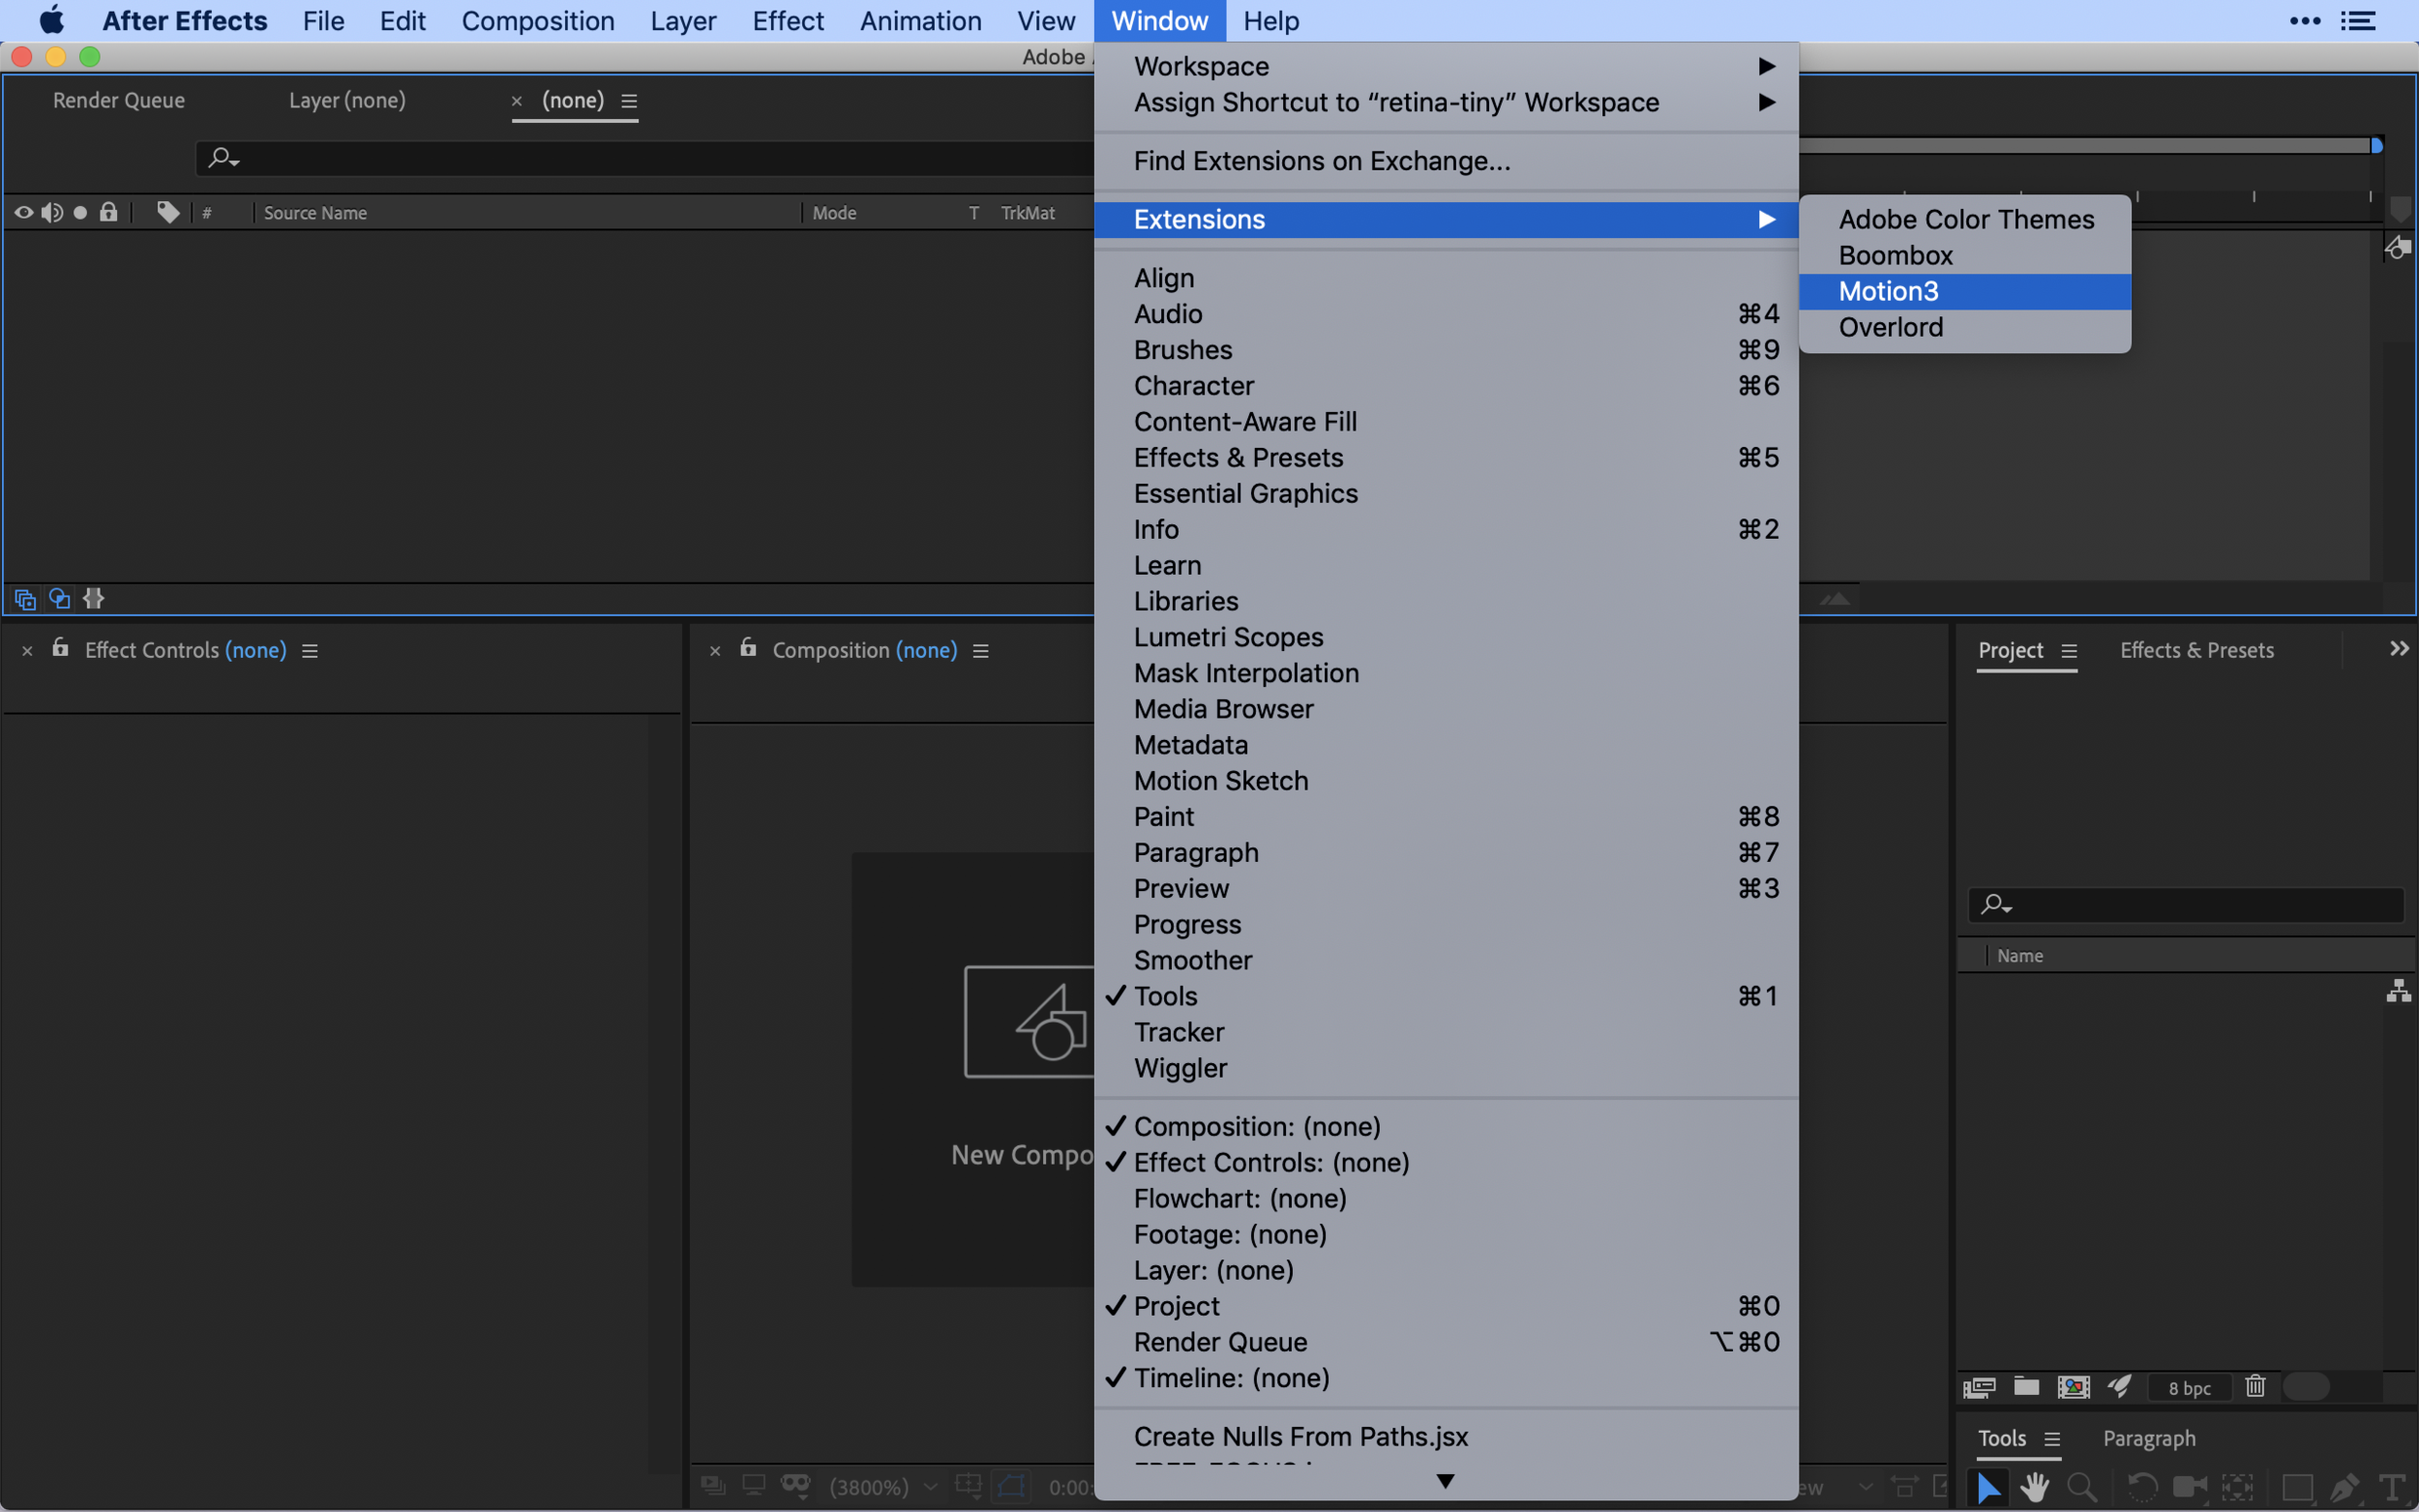Open the Lumetri Scopes panel
Image resolution: width=2419 pixels, height=1512 pixels.
pos(1445,637)
